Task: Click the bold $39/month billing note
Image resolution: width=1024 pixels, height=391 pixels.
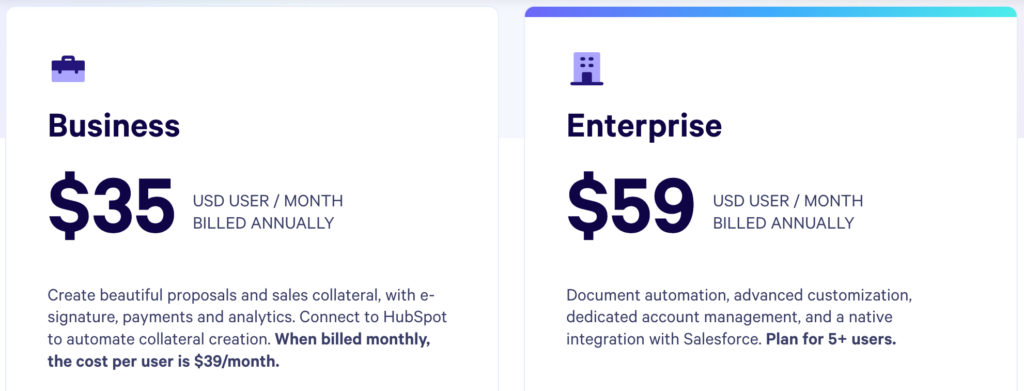Action: click(x=238, y=351)
